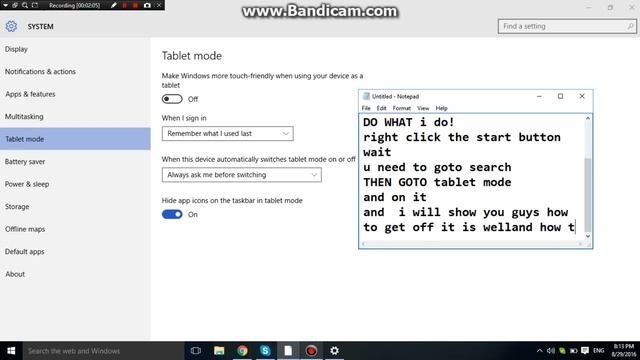Image resolution: width=640 pixels, height=360 pixels.
Task: Select Battery saver in sidebar
Action: point(75,162)
